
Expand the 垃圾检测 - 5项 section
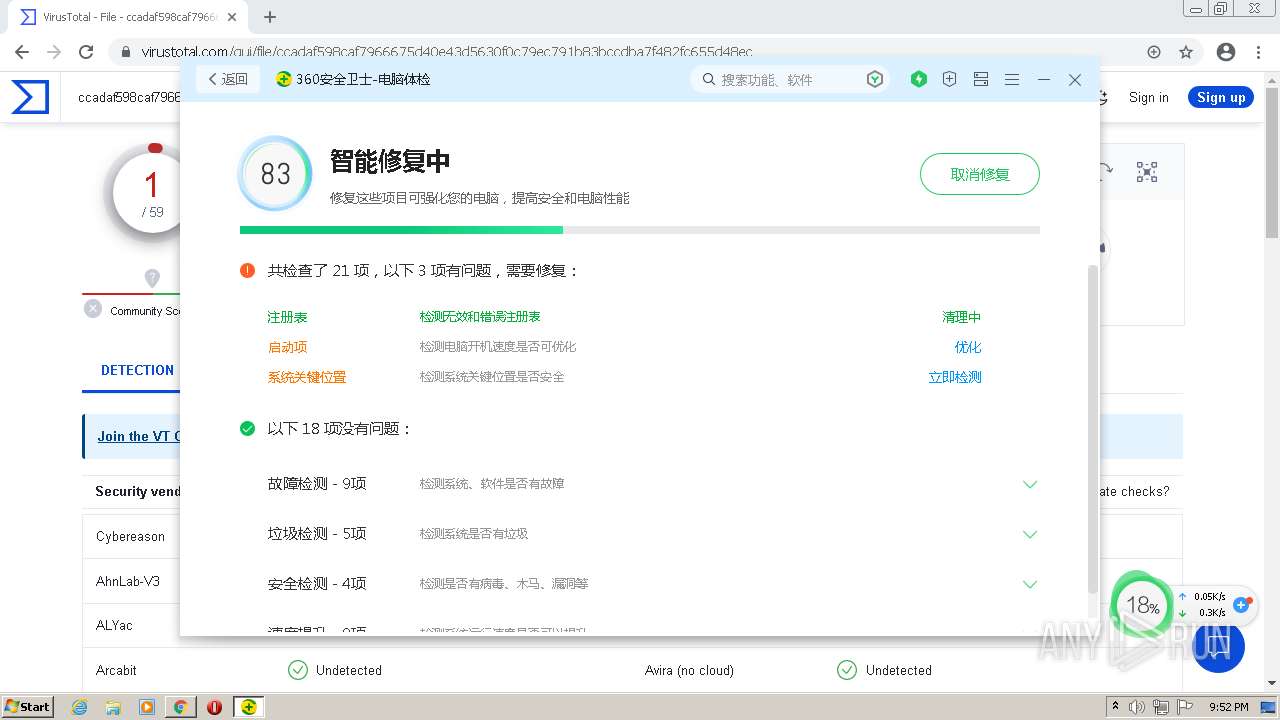[x=1030, y=534]
